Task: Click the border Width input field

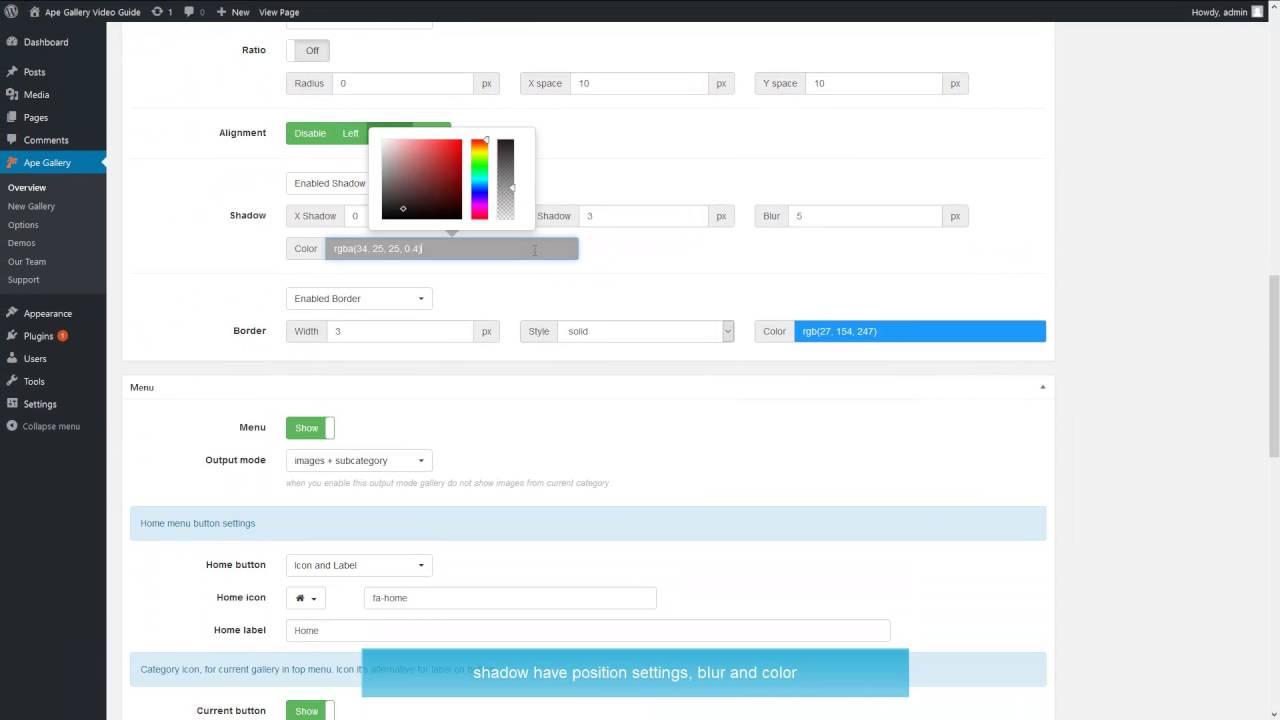Action: 400,331
